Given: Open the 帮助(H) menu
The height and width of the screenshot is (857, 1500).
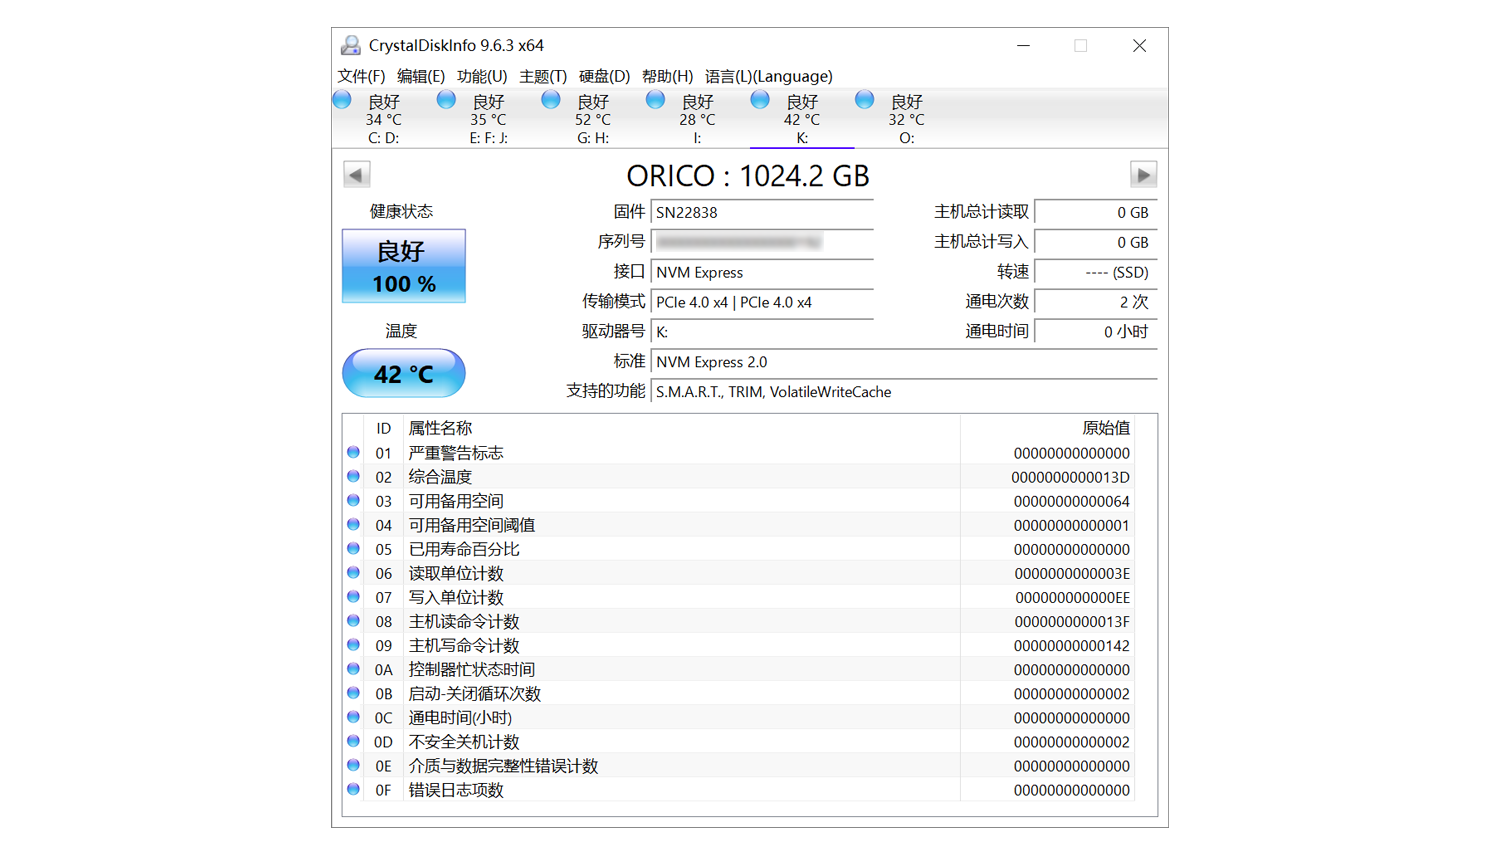Looking at the screenshot, I should pos(667,76).
